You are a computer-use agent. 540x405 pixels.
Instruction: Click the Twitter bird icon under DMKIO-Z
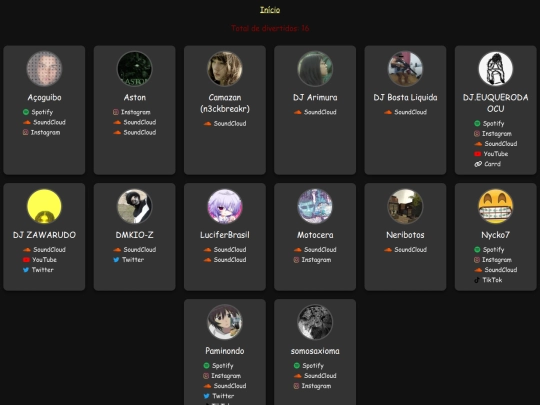point(116,260)
